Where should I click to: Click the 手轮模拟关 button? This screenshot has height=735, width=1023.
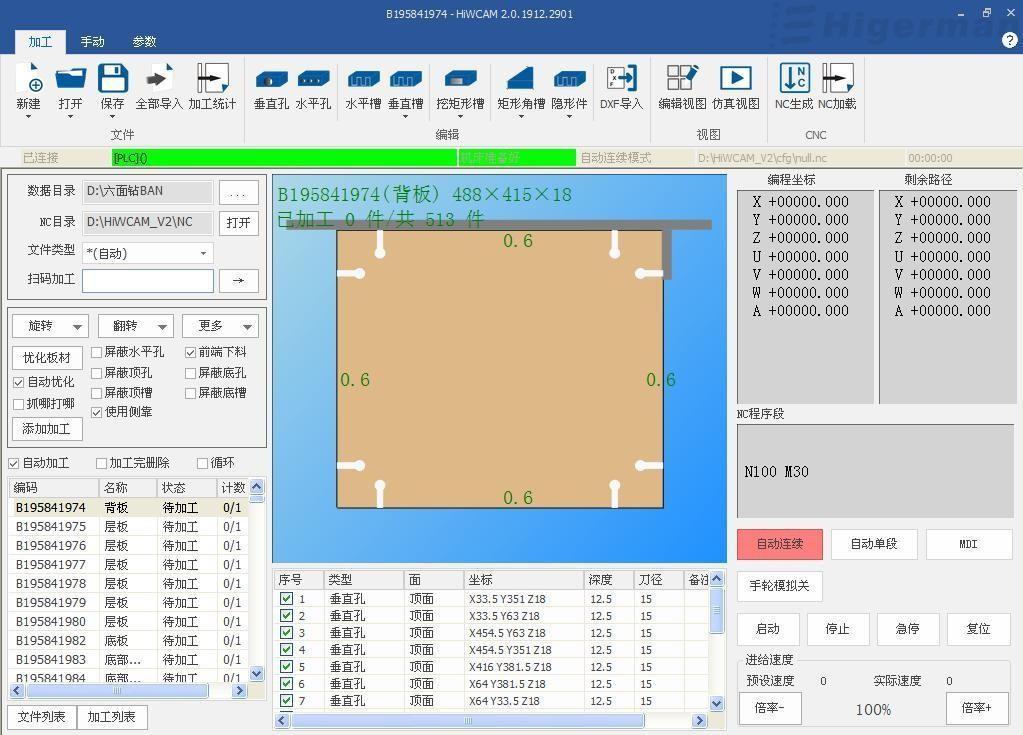[x=780, y=586]
